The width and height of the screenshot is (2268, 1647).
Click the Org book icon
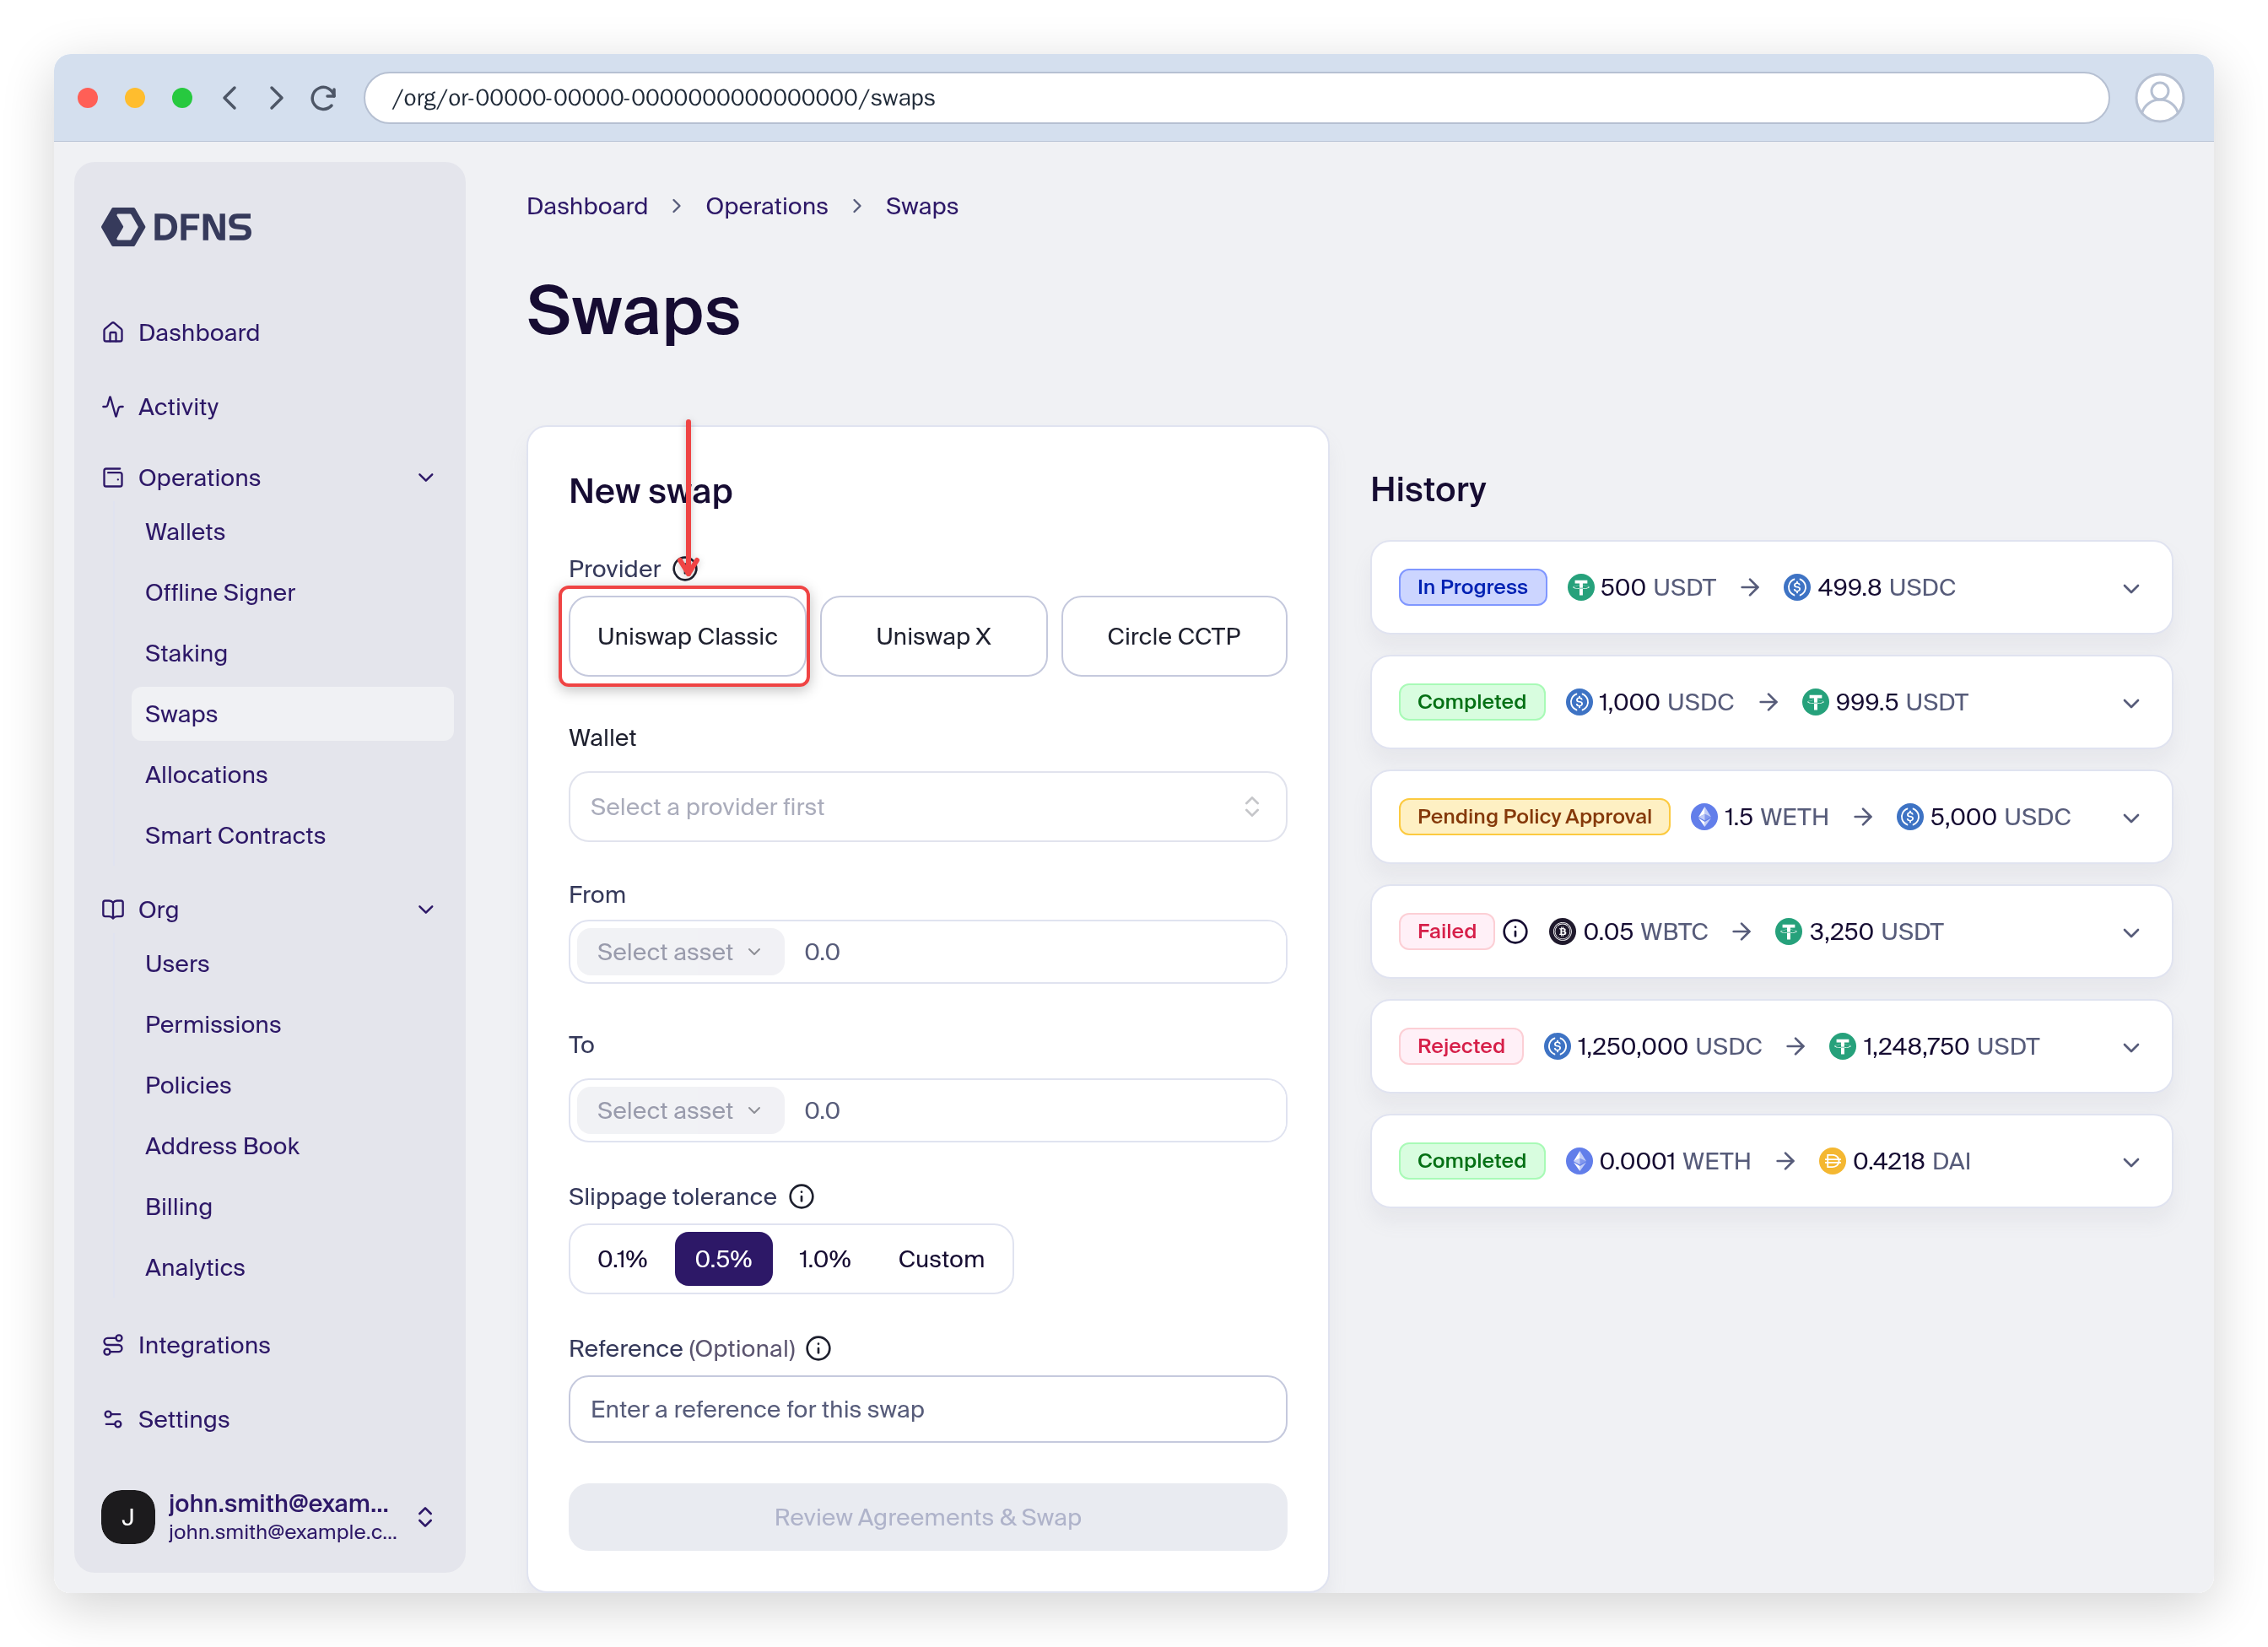pyautogui.click(x=113, y=909)
